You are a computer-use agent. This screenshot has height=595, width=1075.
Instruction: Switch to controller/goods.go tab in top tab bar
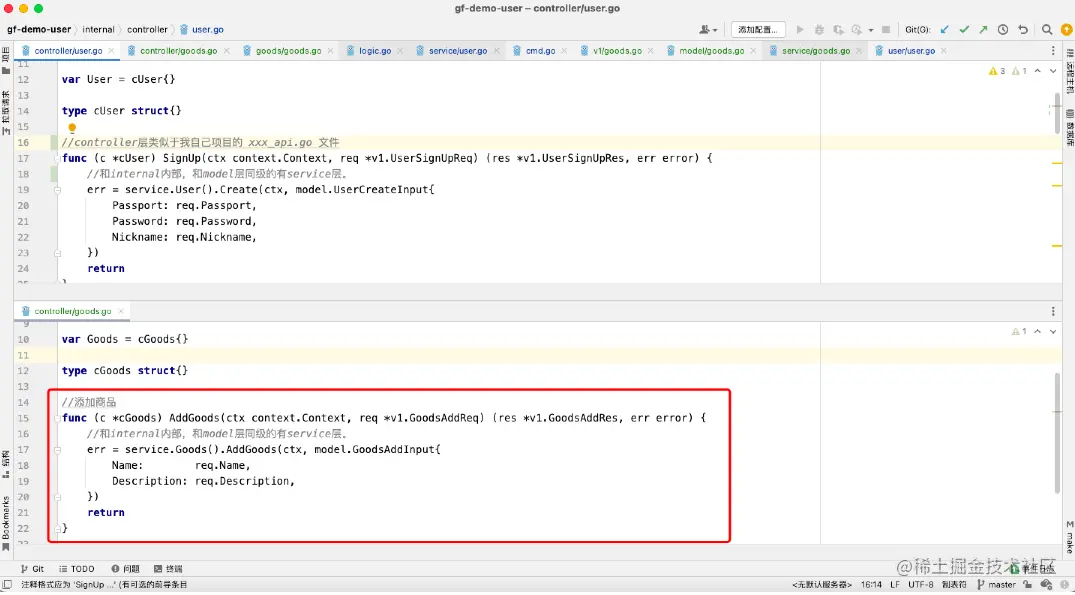click(178, 51)
